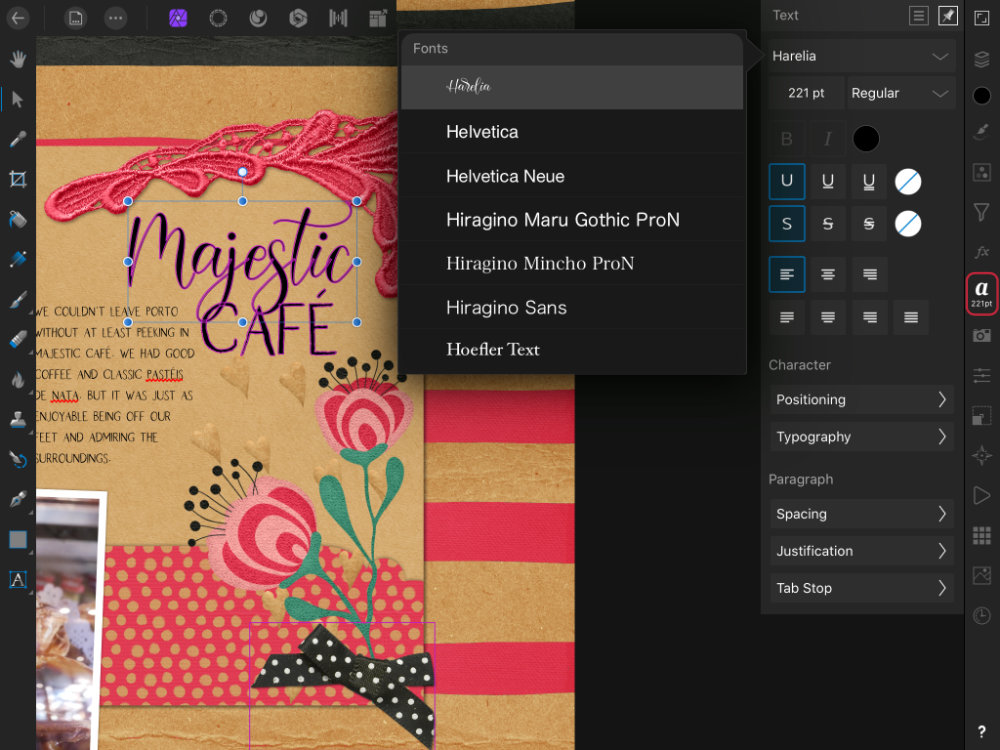Expand the Justification section

point(862,551)
